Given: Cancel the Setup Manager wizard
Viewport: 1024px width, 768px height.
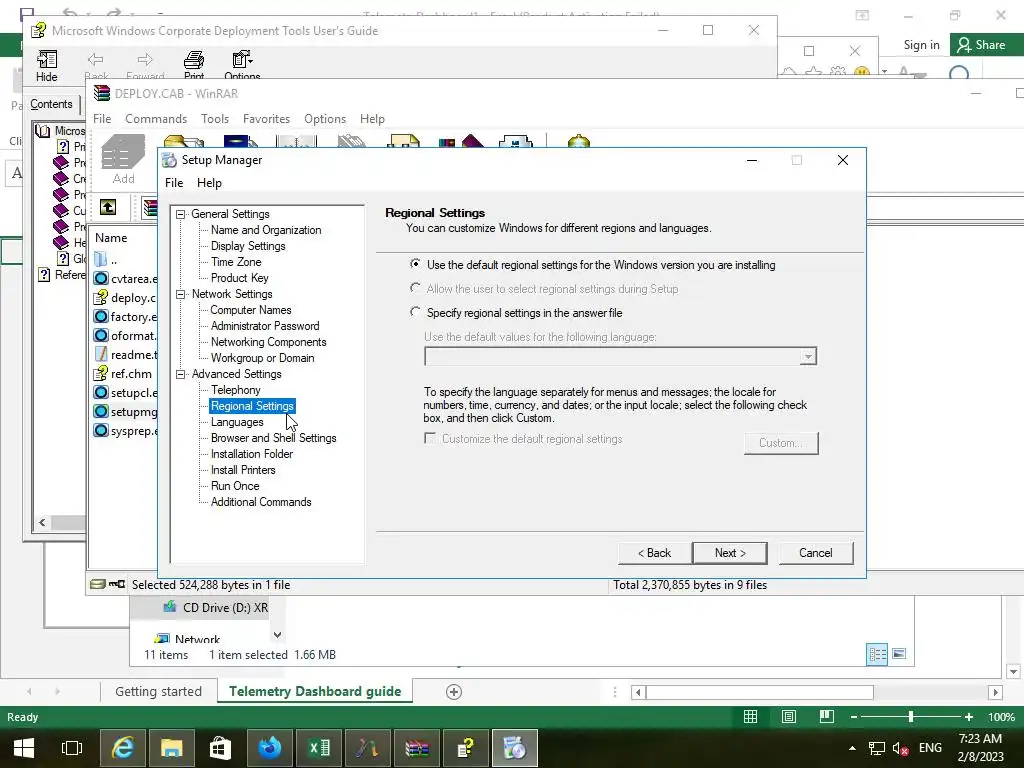Looking at the screenshot, I should (816, 553).
